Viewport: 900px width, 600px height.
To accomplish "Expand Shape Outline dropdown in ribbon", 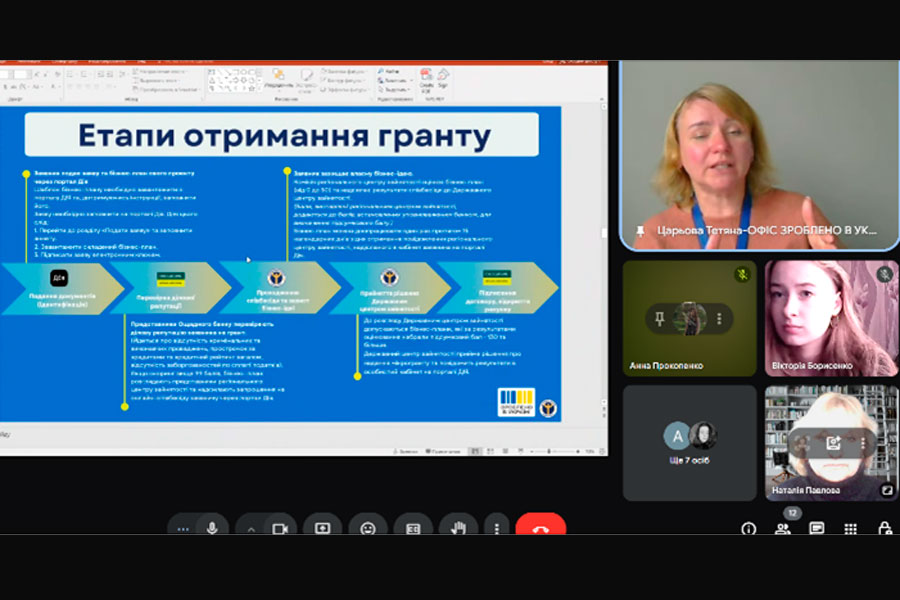I will coord(342,80).
